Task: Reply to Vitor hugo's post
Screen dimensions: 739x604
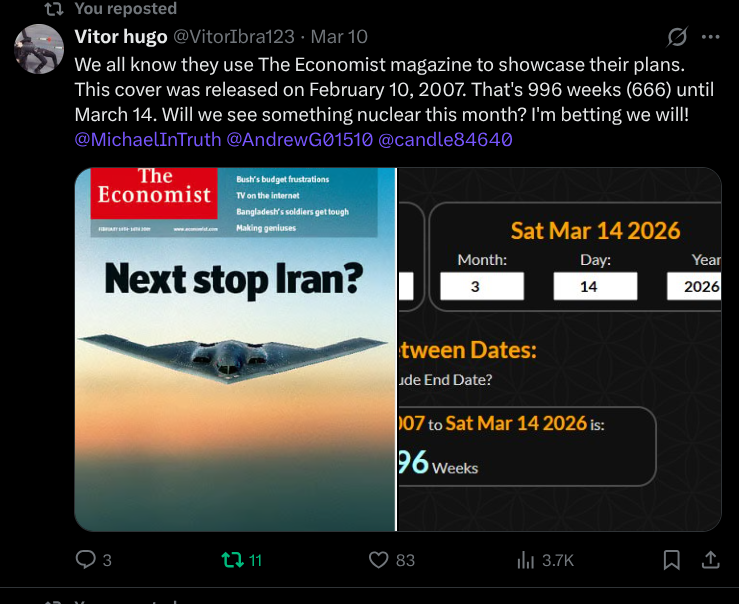Action: 86,560
